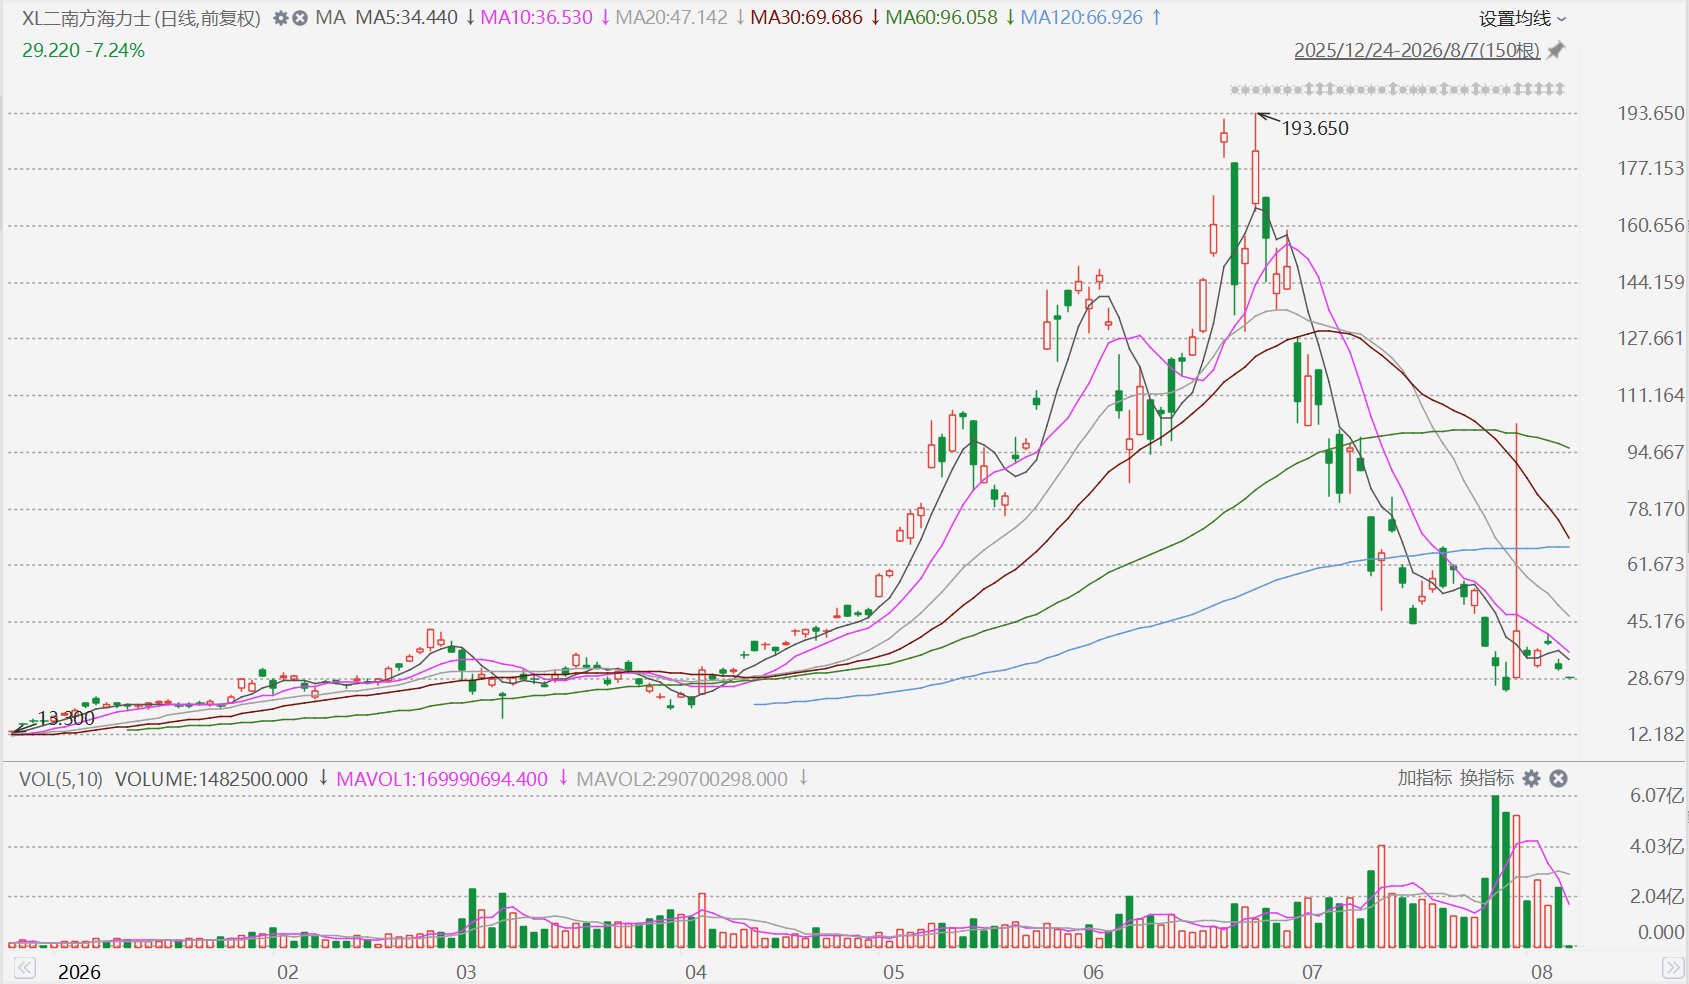The height and width of the screenshot is (984, 1689).
Task: Click the 127.661 price axis label
Action: [1651, 338]
